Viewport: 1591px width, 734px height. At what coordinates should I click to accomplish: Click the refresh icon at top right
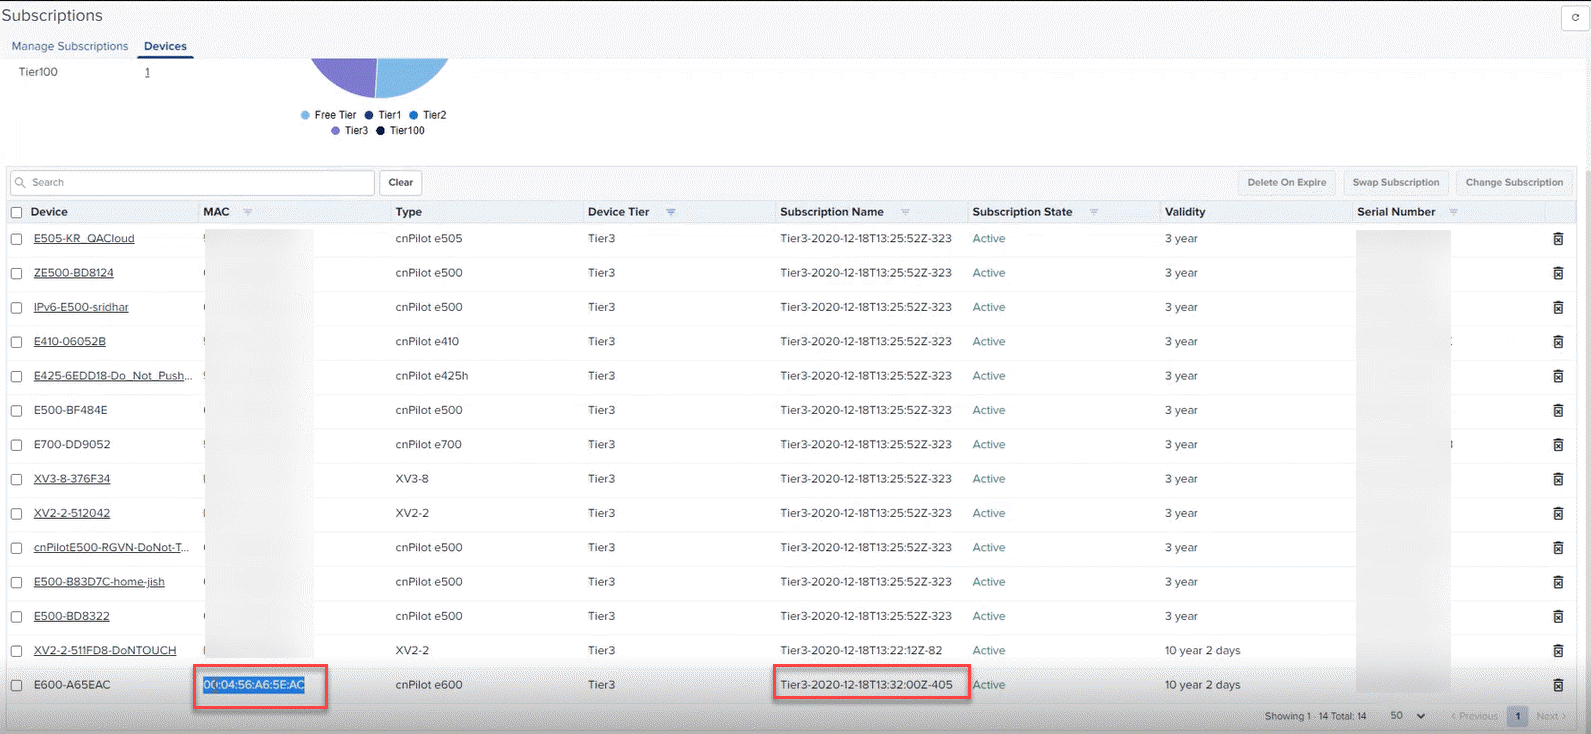[1575, 17]
